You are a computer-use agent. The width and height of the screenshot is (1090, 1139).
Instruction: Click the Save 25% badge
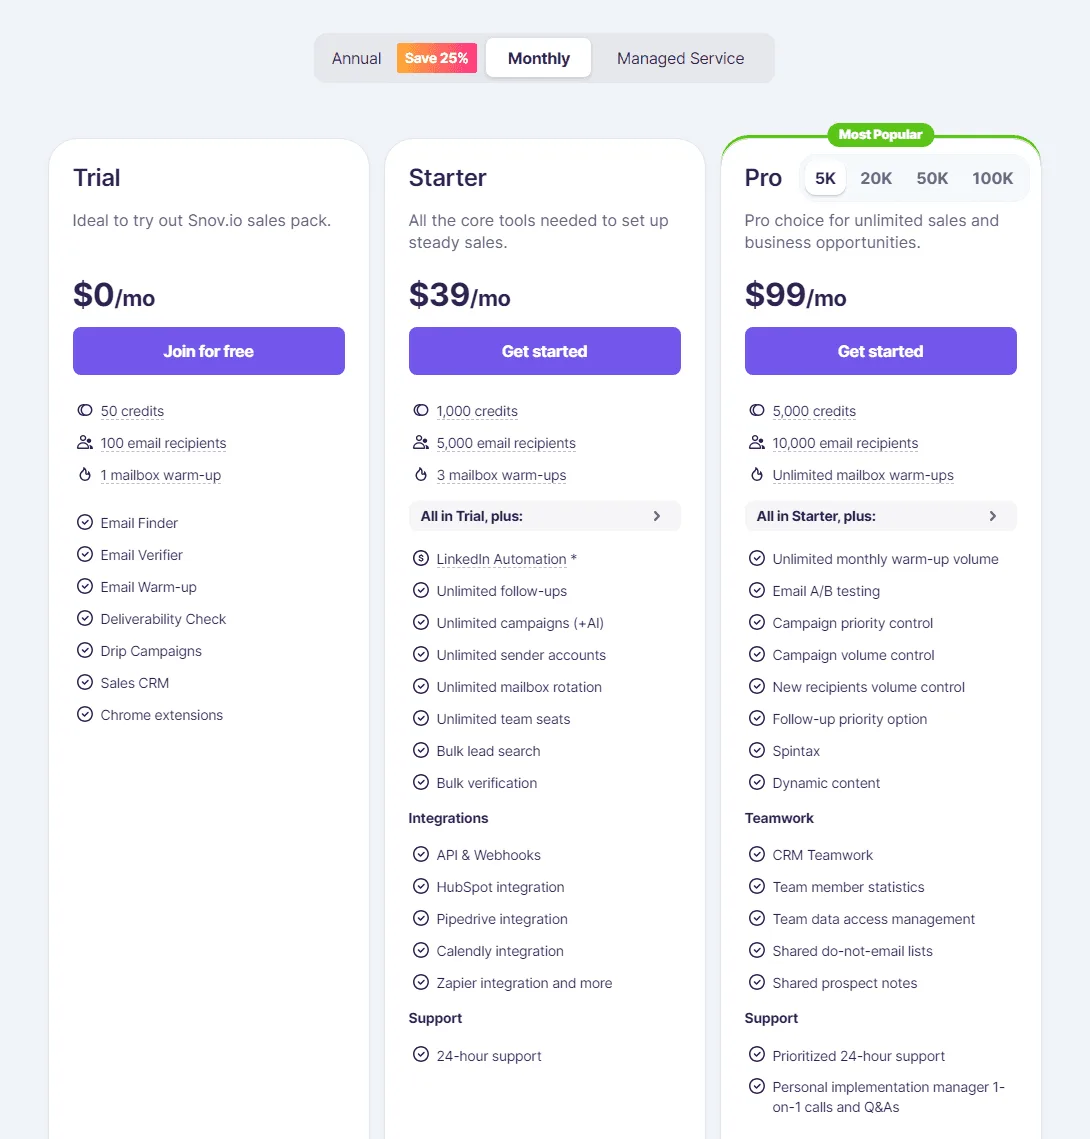pyautogui.click(x=436, y=58)
